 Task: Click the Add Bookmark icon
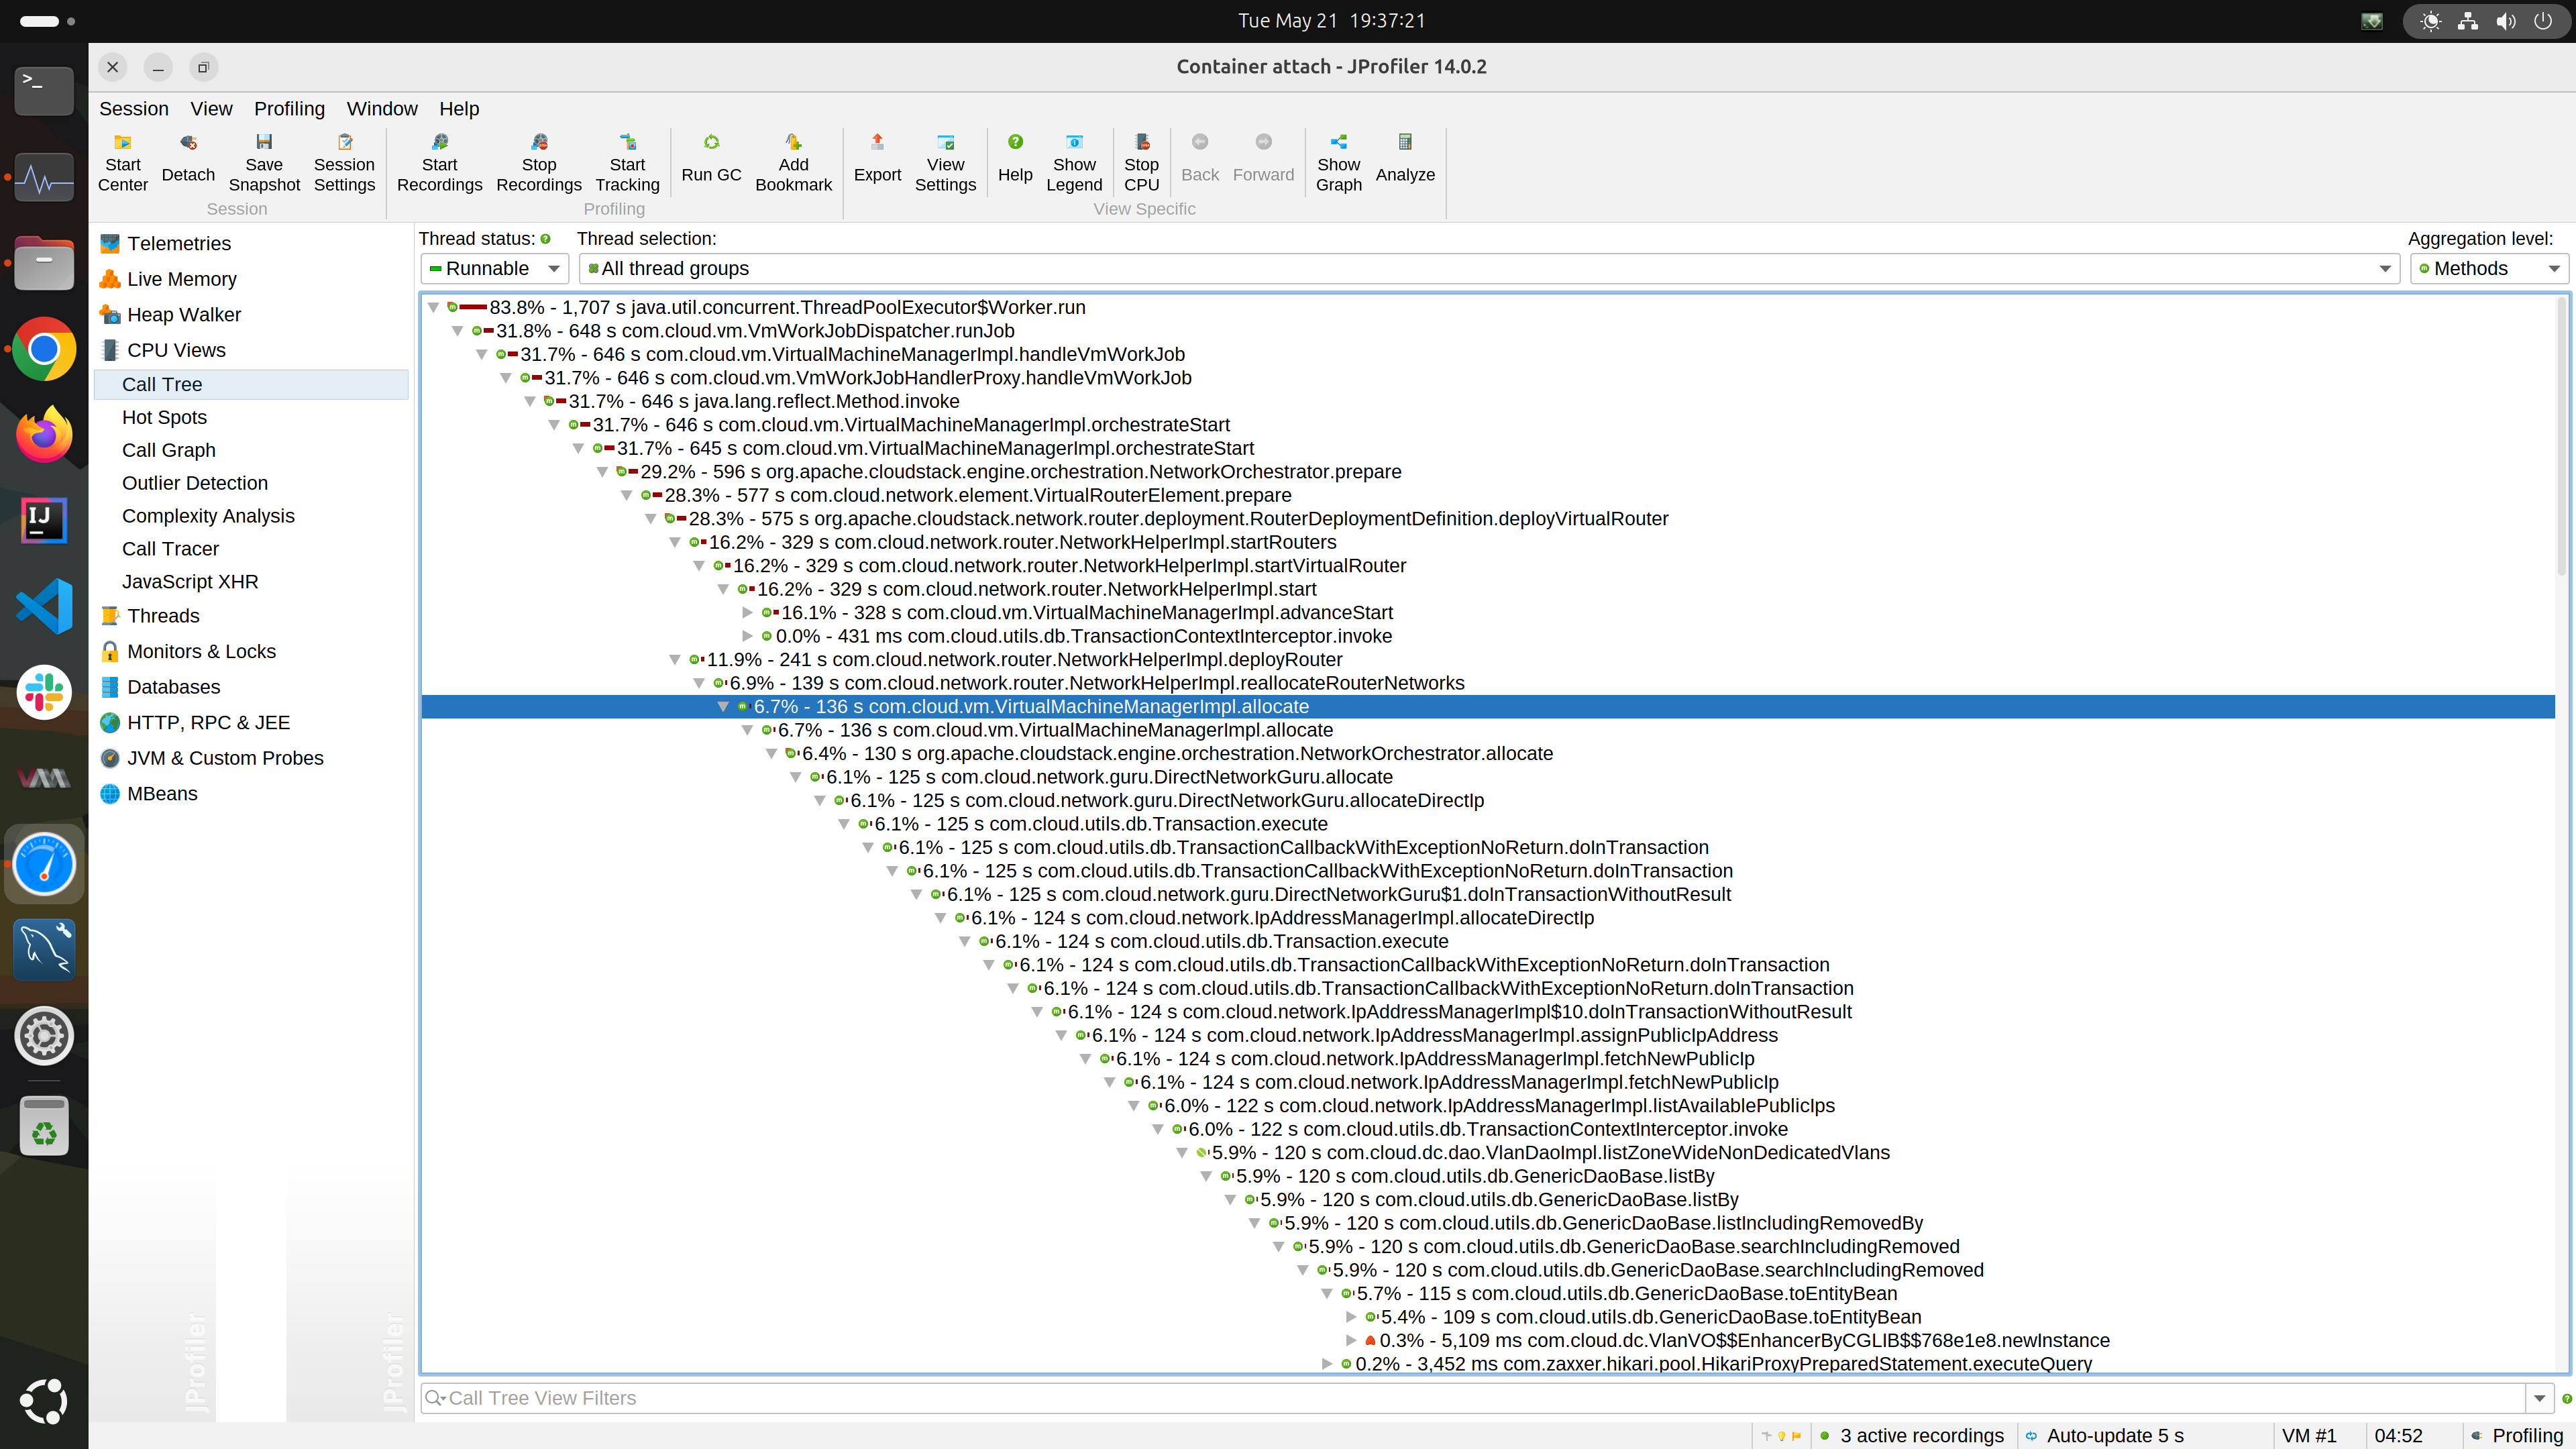[793, 162]
